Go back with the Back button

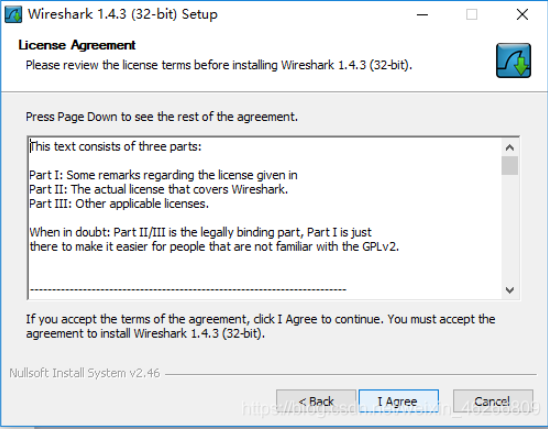(x=316, y=401)
